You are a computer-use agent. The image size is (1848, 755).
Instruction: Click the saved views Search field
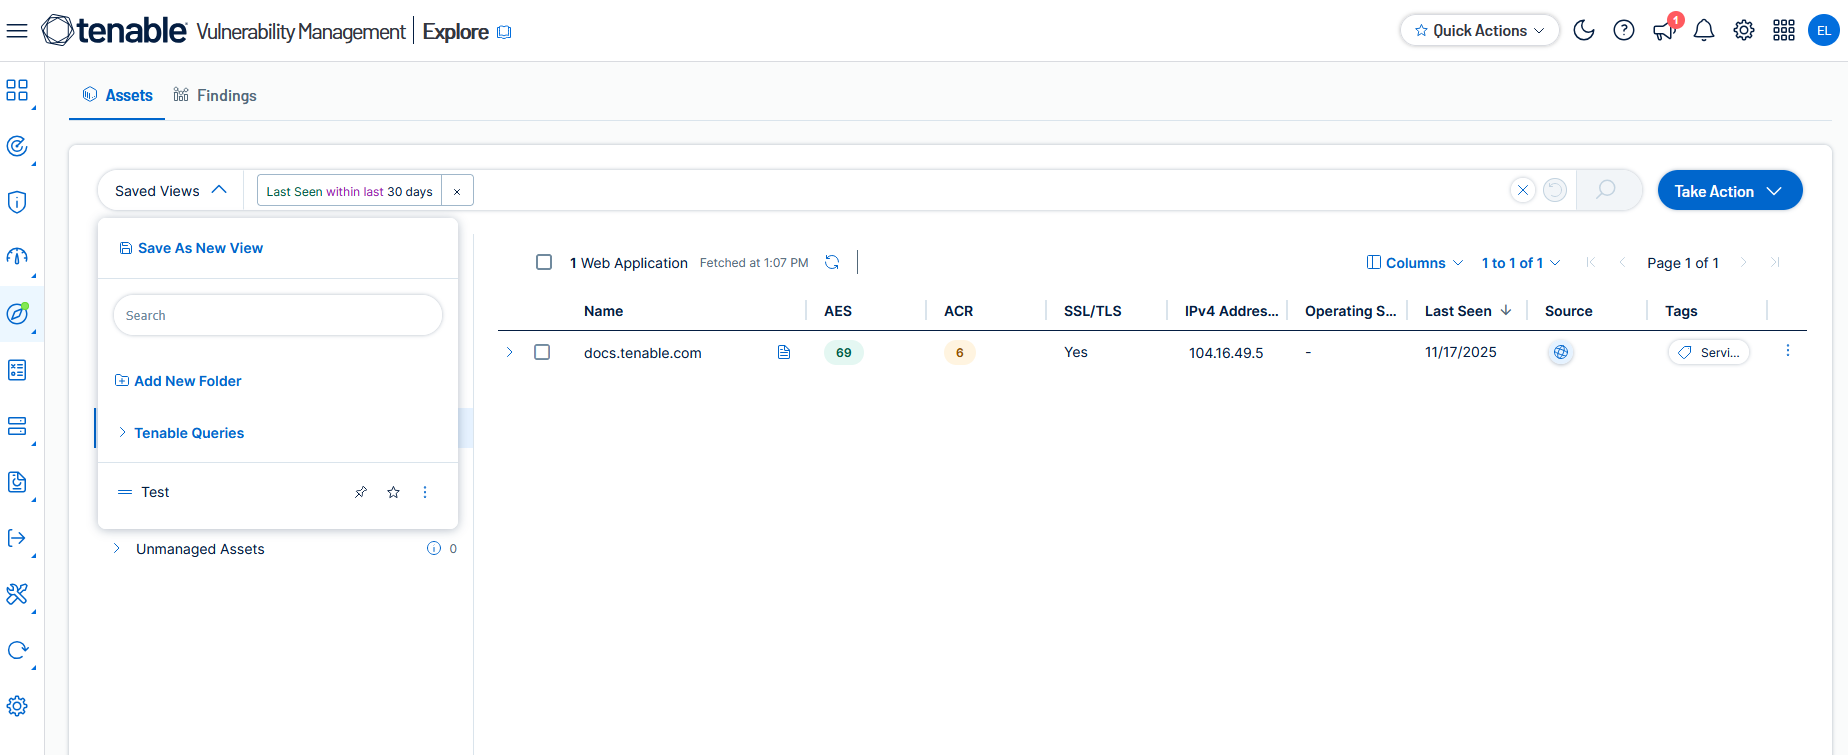point(278,315)
